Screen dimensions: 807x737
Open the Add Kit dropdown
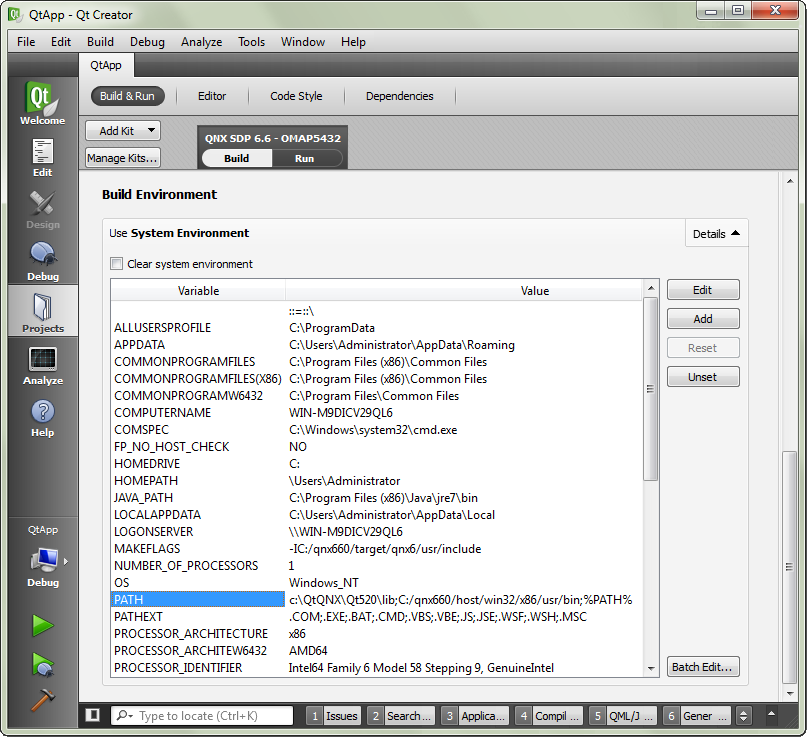pos(122,131)
